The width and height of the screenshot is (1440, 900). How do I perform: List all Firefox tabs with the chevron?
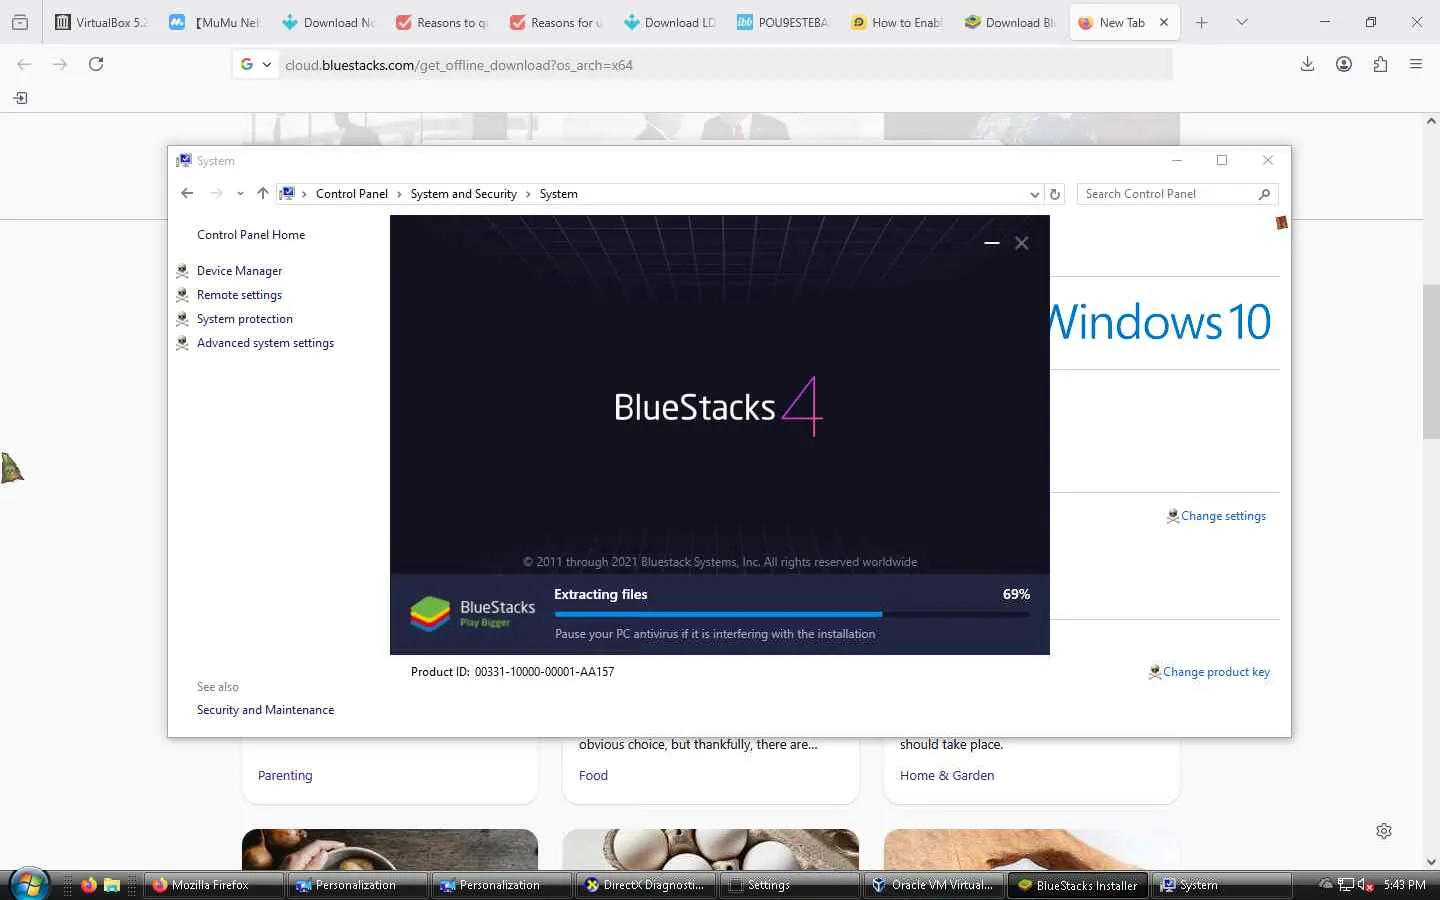(1242, 22)
